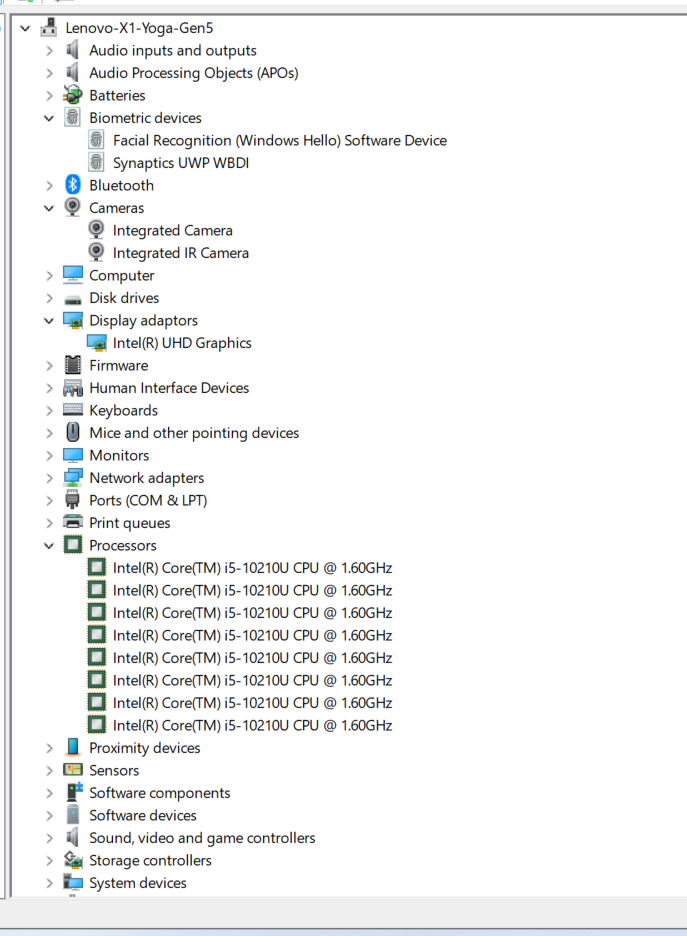
Task: Click the Keyboards category icon
Action: (x=73, y=410)
